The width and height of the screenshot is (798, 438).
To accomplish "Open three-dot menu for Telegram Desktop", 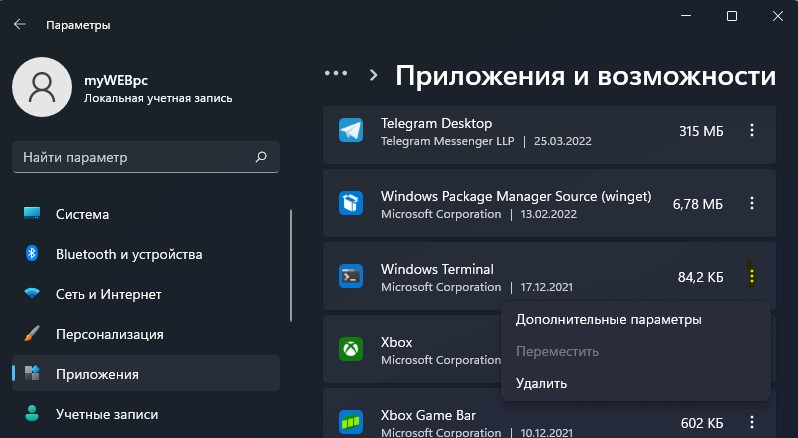I will (752, 131).
